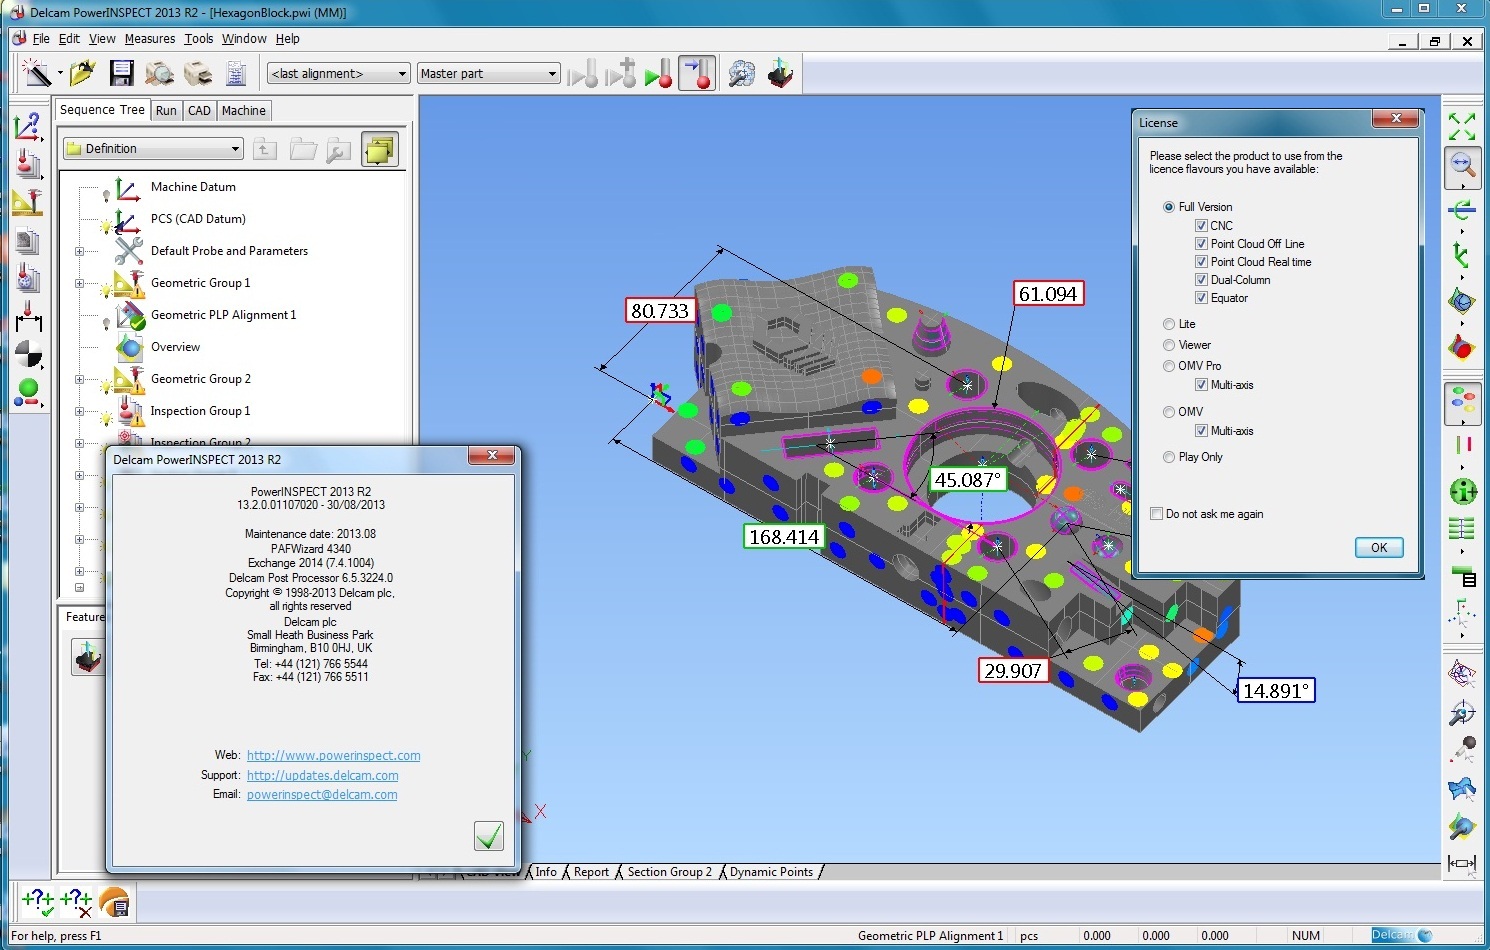Expand the Geometric Group 1 tree node

pos(79,284)
